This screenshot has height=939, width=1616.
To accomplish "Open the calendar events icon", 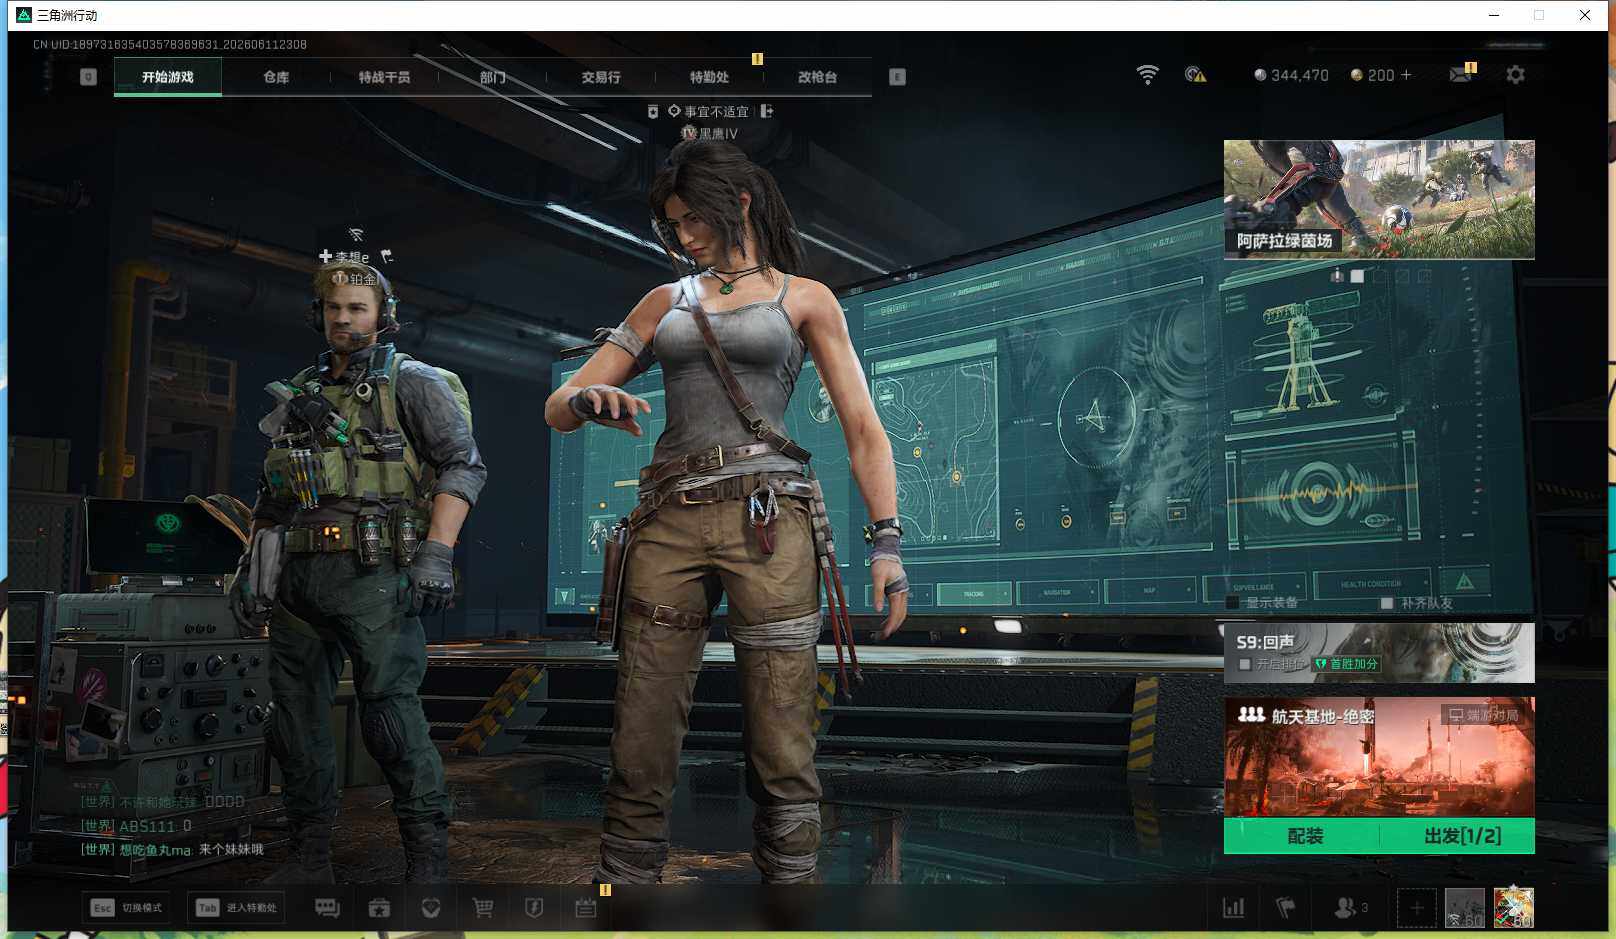I will tap(586, 908).
